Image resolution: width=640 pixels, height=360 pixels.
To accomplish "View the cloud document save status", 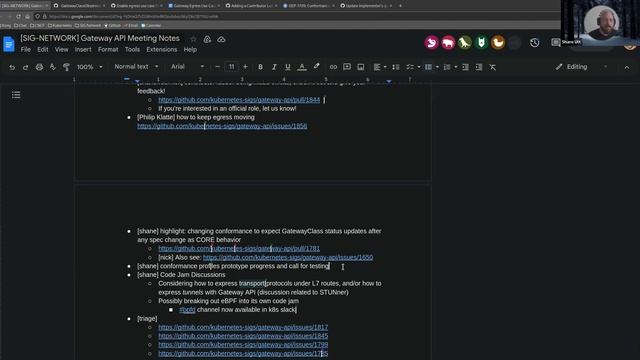I will coord(221,39).
